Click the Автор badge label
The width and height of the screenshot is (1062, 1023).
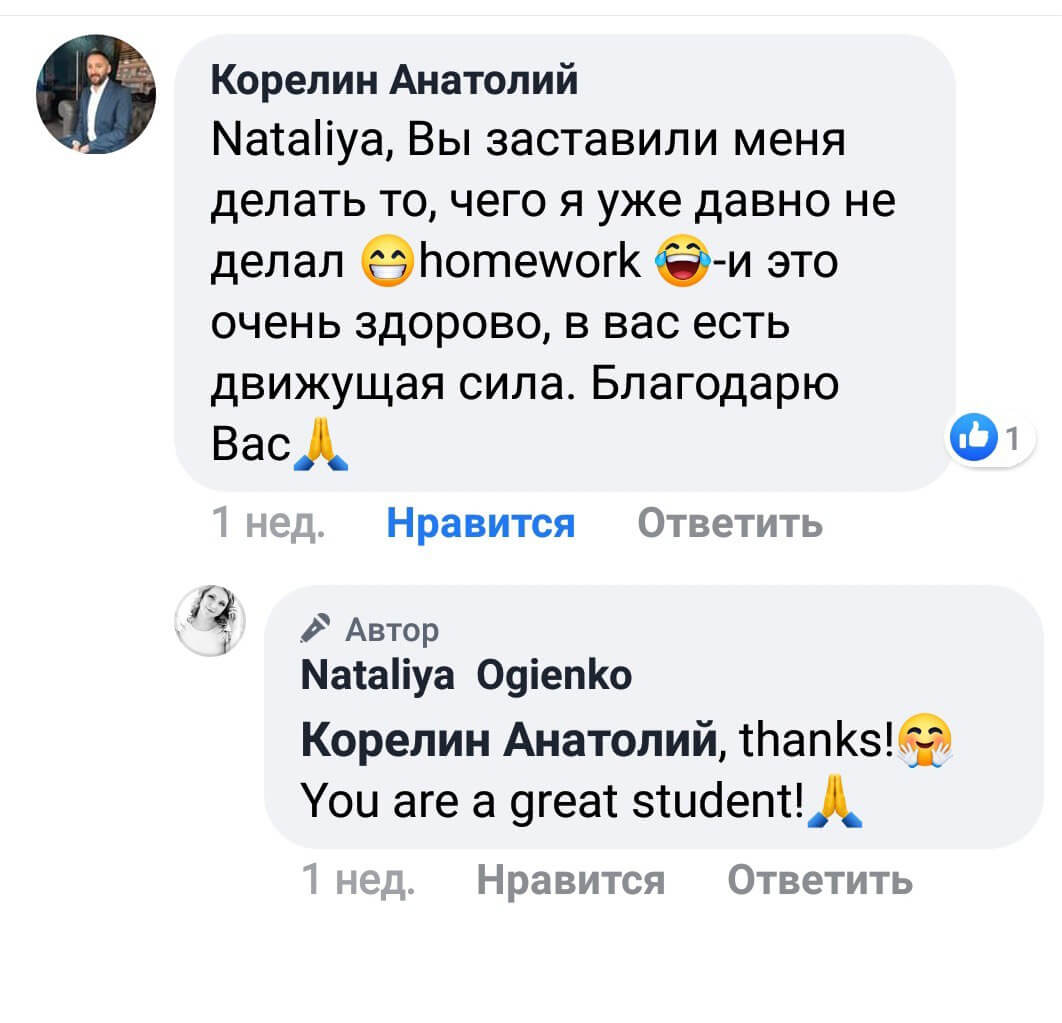(x=391, y=629)
